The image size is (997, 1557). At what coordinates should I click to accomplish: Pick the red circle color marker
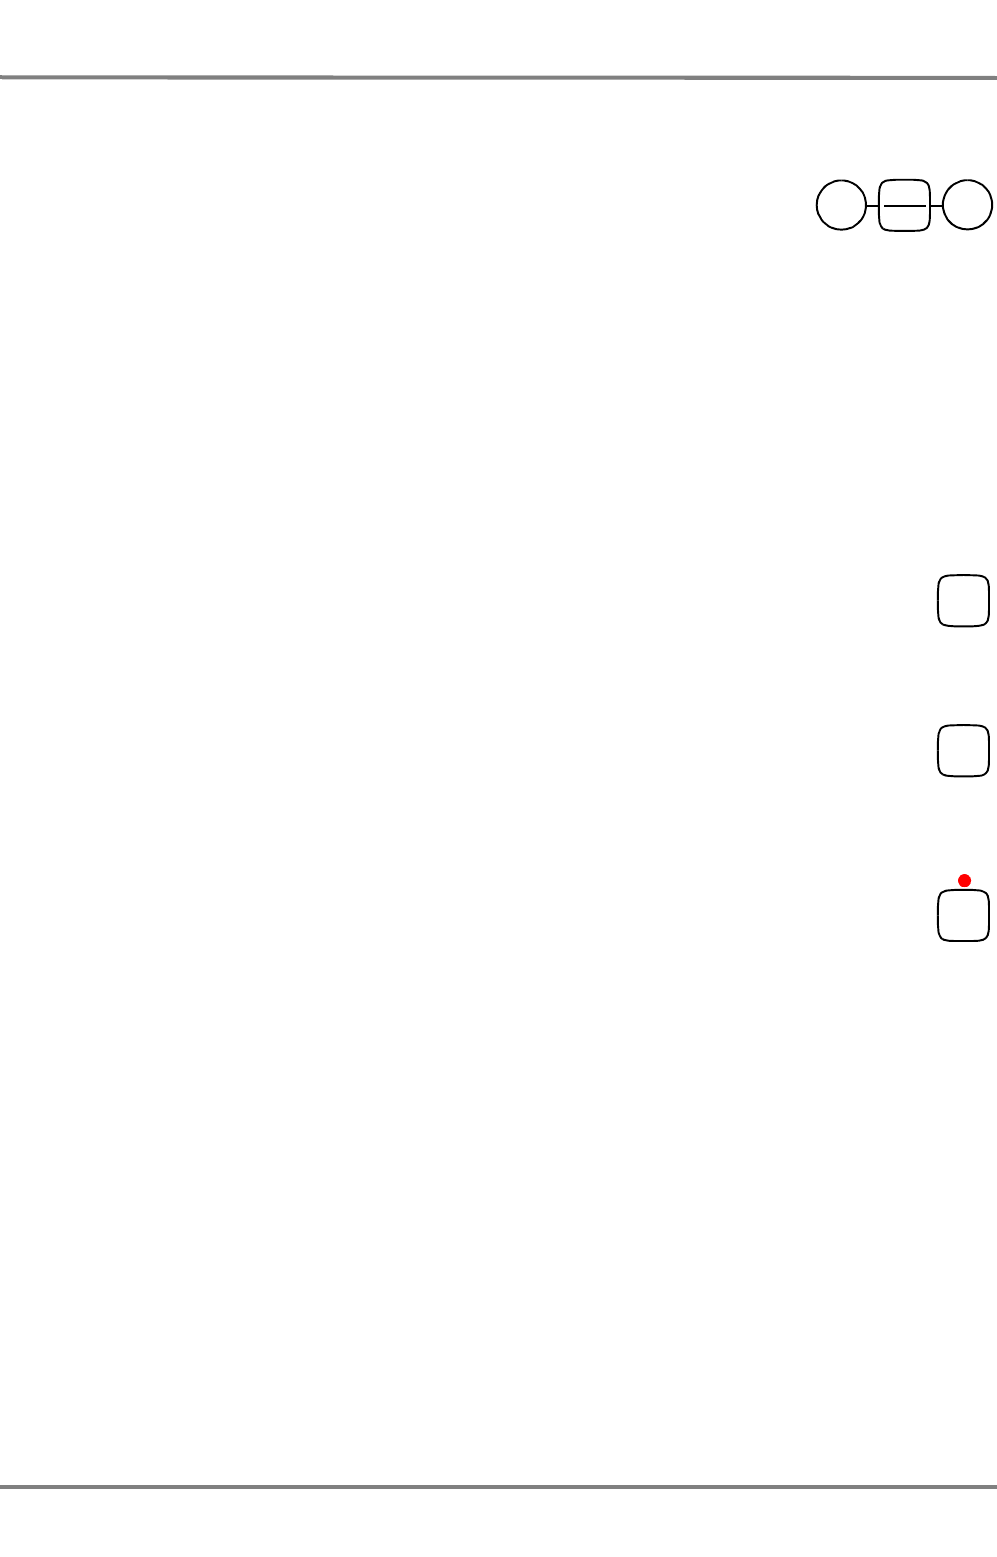click(964, 880)
